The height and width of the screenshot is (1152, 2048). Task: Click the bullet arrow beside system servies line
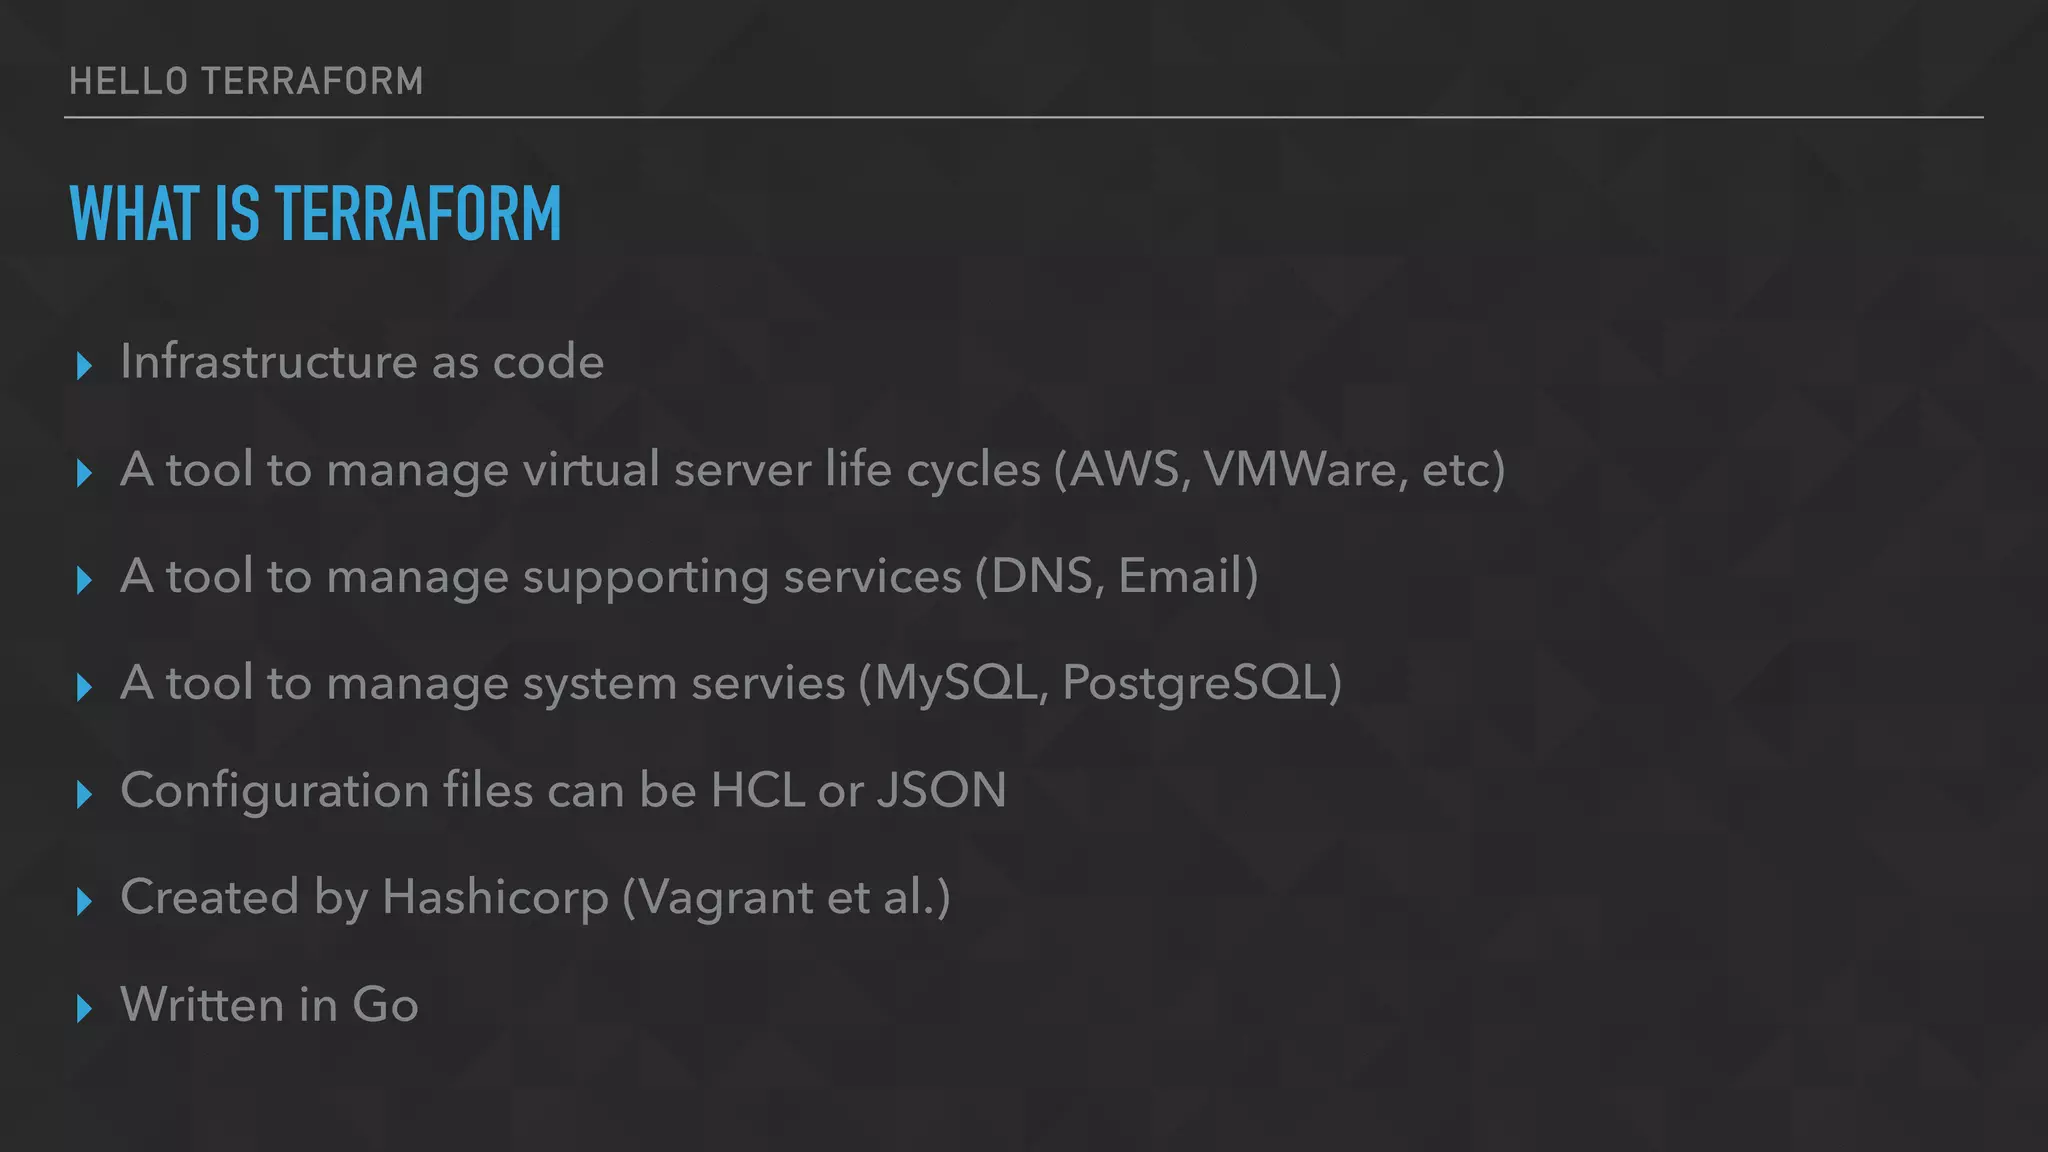pyautogui.click(x=84, y=687)
